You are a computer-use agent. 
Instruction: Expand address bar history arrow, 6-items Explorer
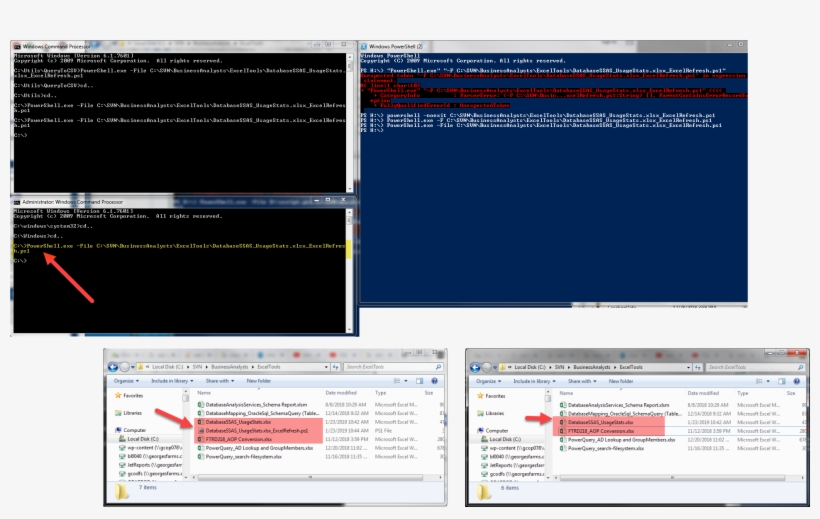(x=688, y=367)
